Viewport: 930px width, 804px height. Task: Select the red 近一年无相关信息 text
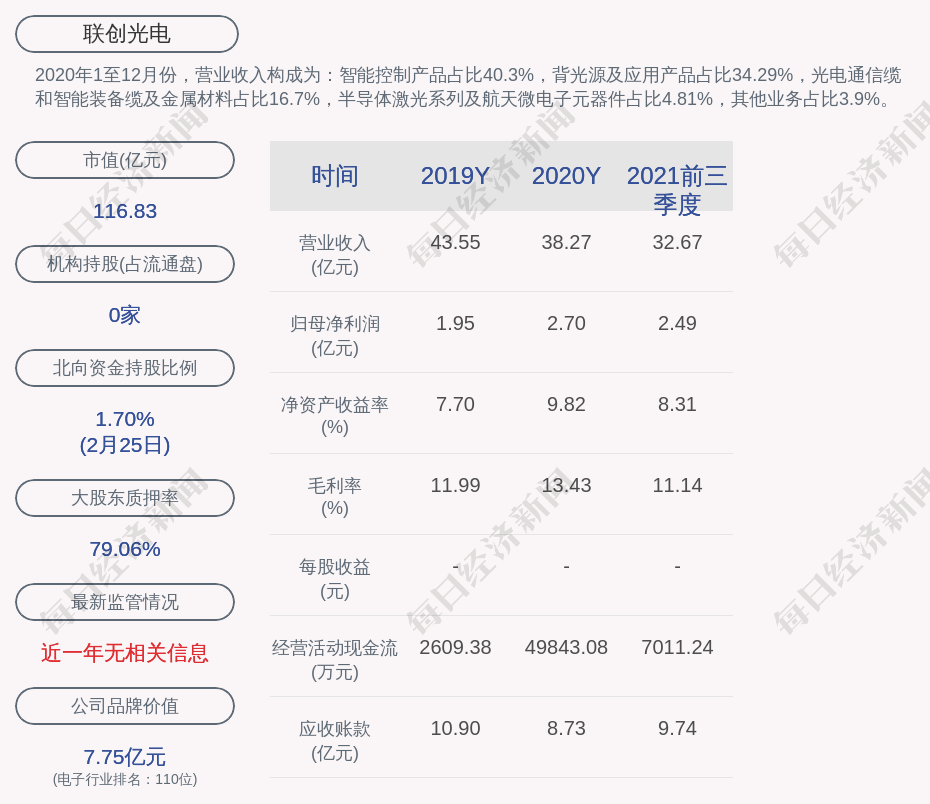(125, 653)
